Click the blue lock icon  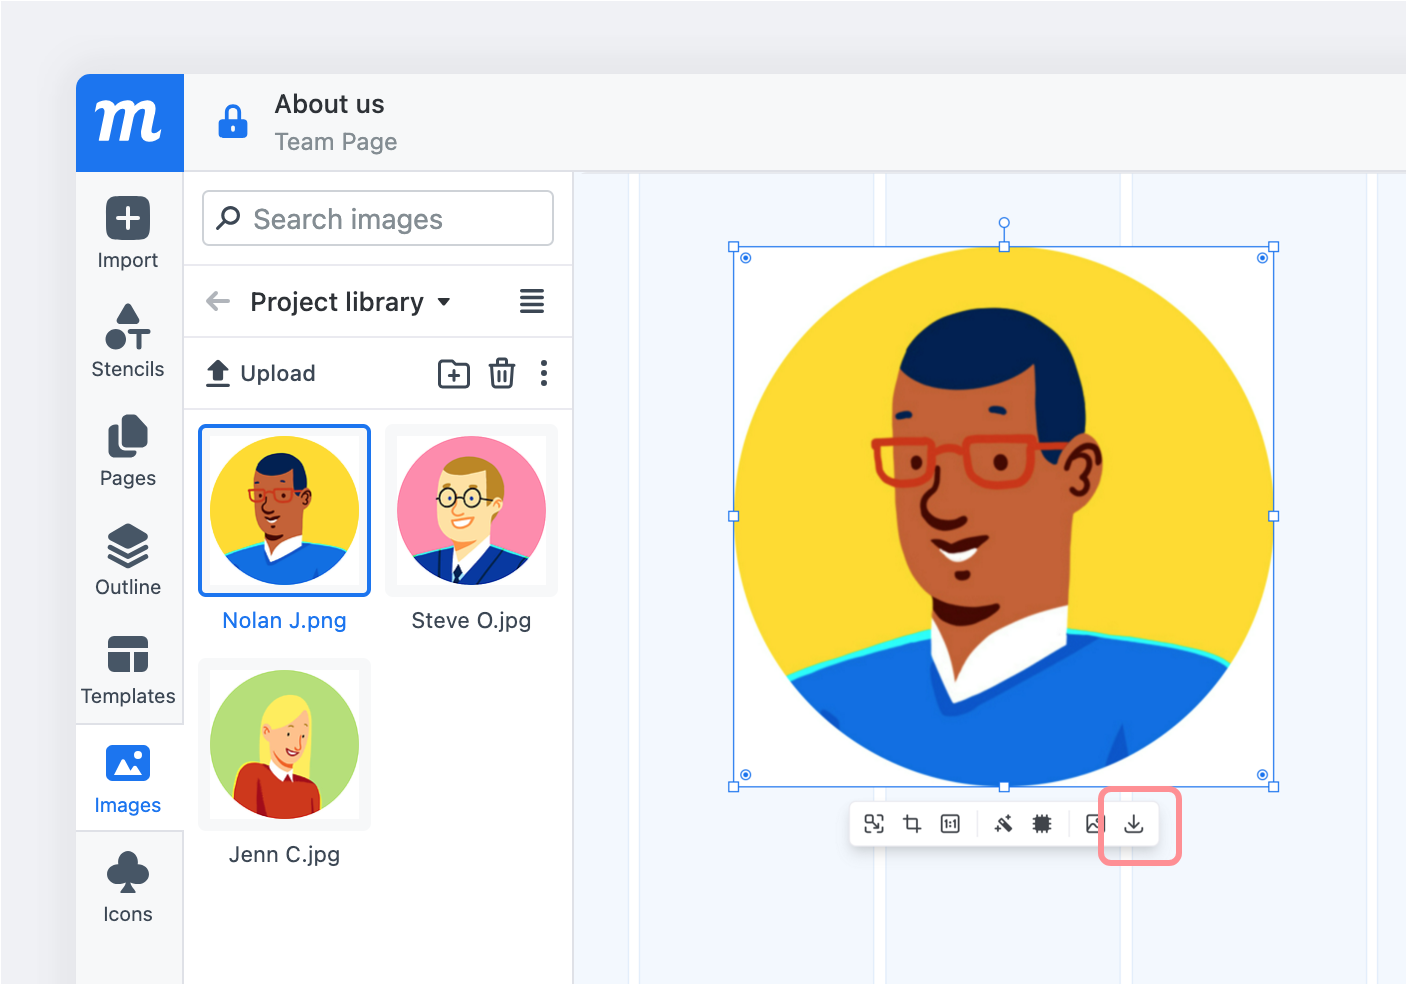coord(233,122)
